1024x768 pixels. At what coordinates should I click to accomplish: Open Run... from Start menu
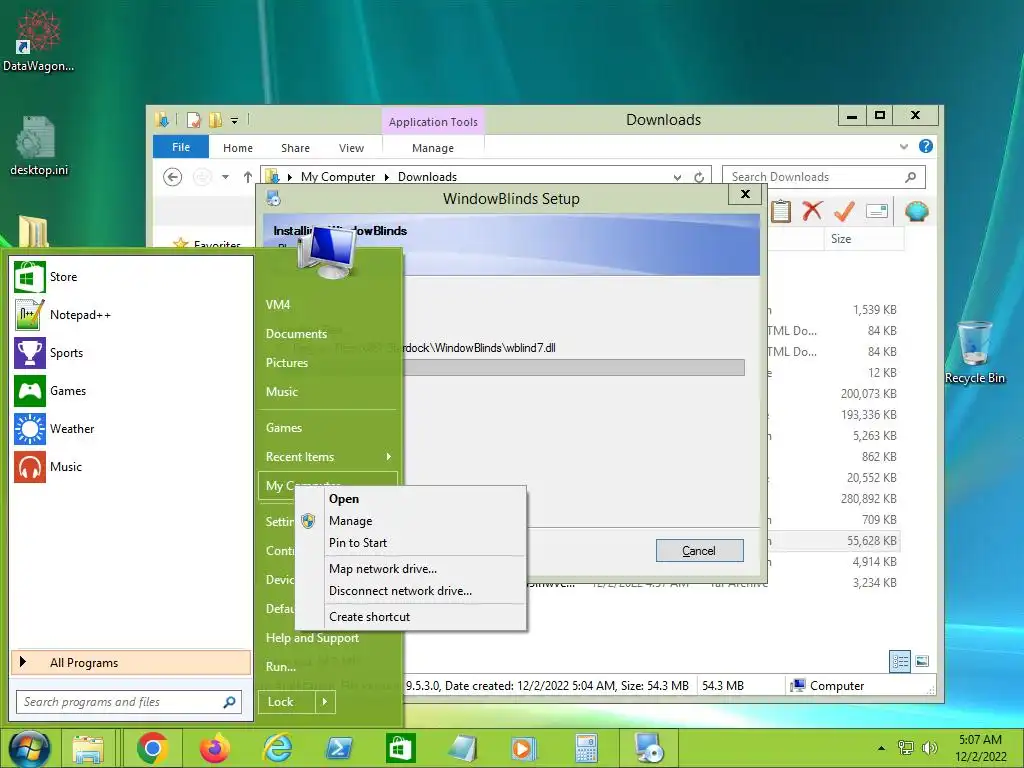tap(281, 667)
